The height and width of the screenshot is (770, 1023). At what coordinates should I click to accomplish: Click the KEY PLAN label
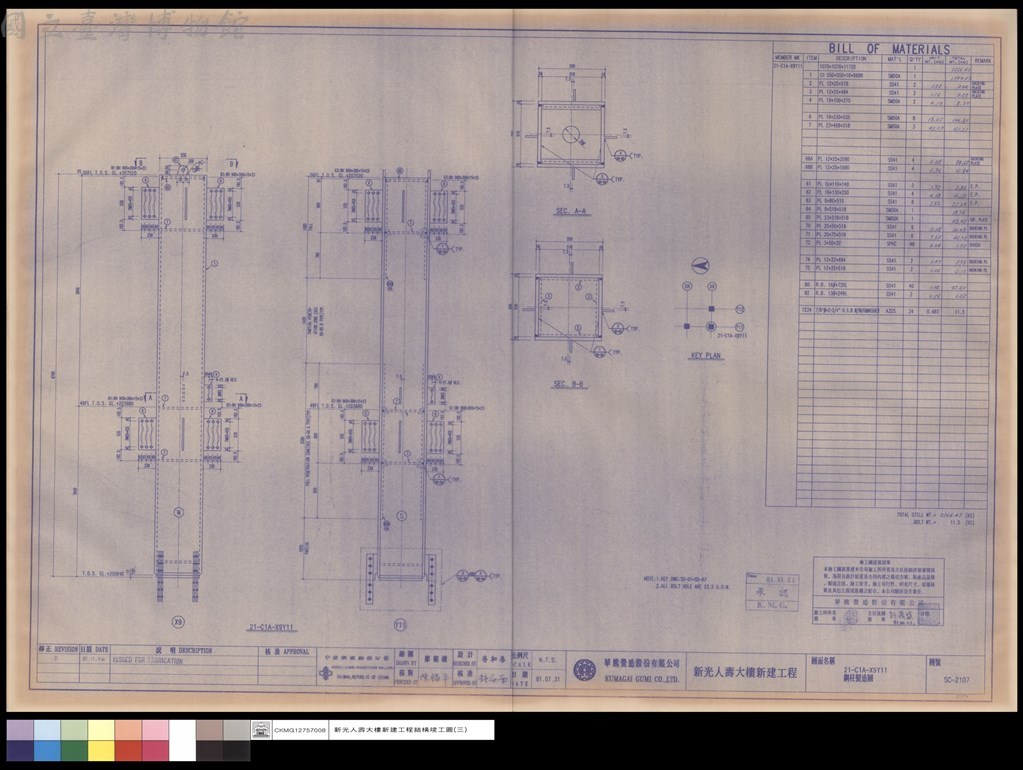[x=705, y=356]
